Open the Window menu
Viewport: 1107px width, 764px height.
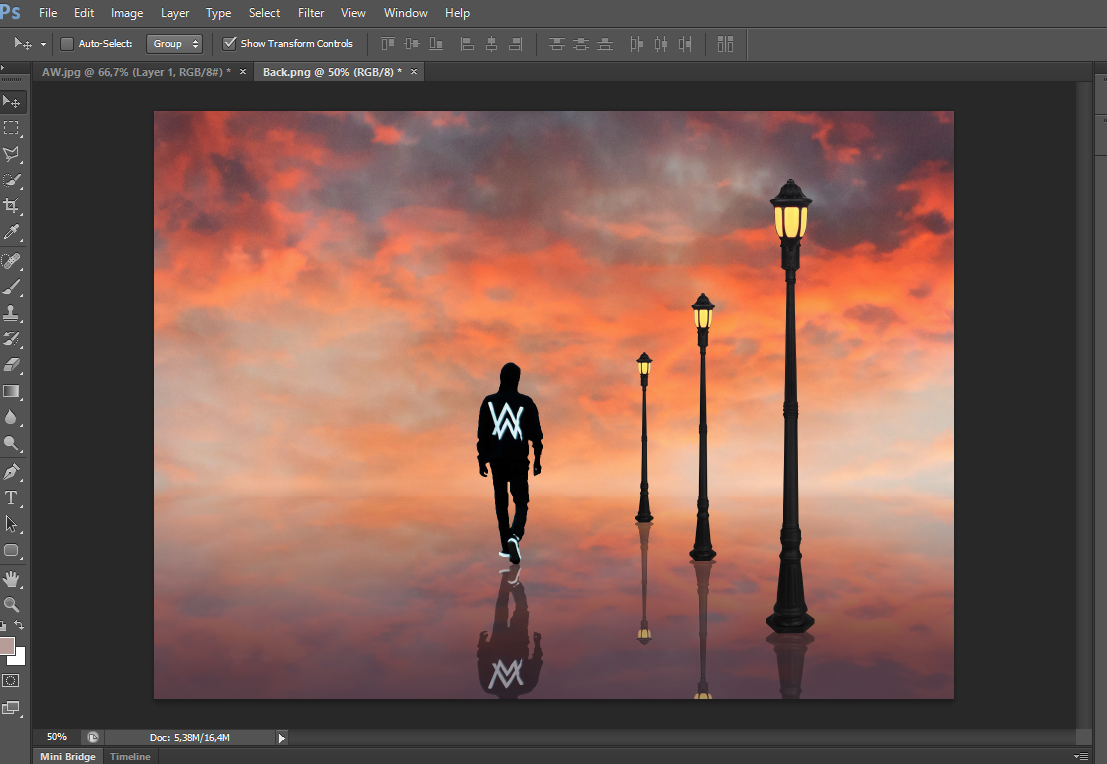pos(405,13)
